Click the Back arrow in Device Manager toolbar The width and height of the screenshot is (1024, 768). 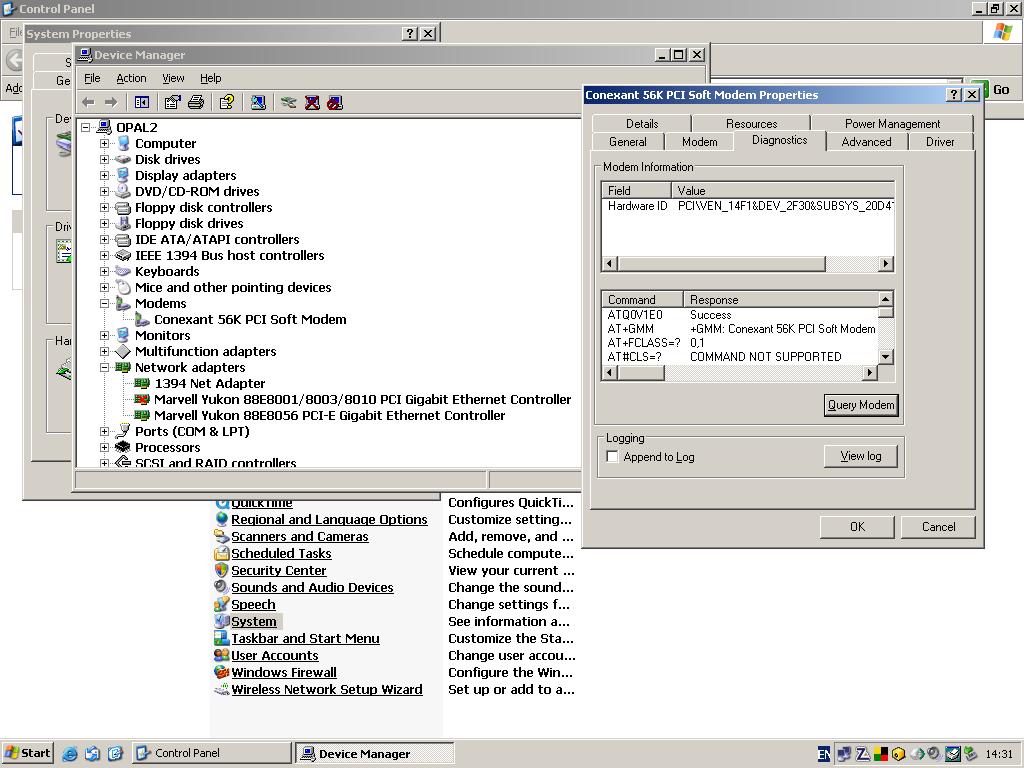pos(89,103)
